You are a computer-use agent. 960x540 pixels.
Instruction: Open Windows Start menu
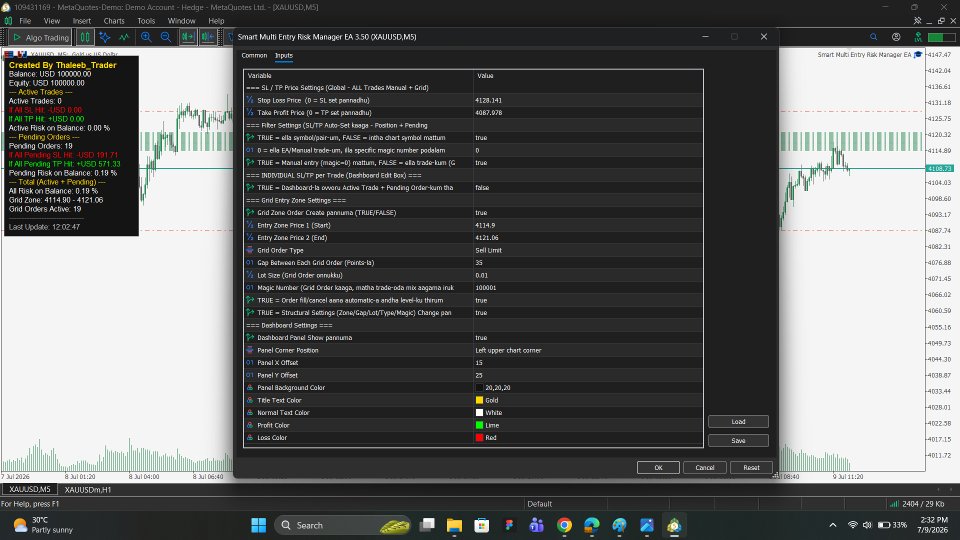tap(258, 525)
